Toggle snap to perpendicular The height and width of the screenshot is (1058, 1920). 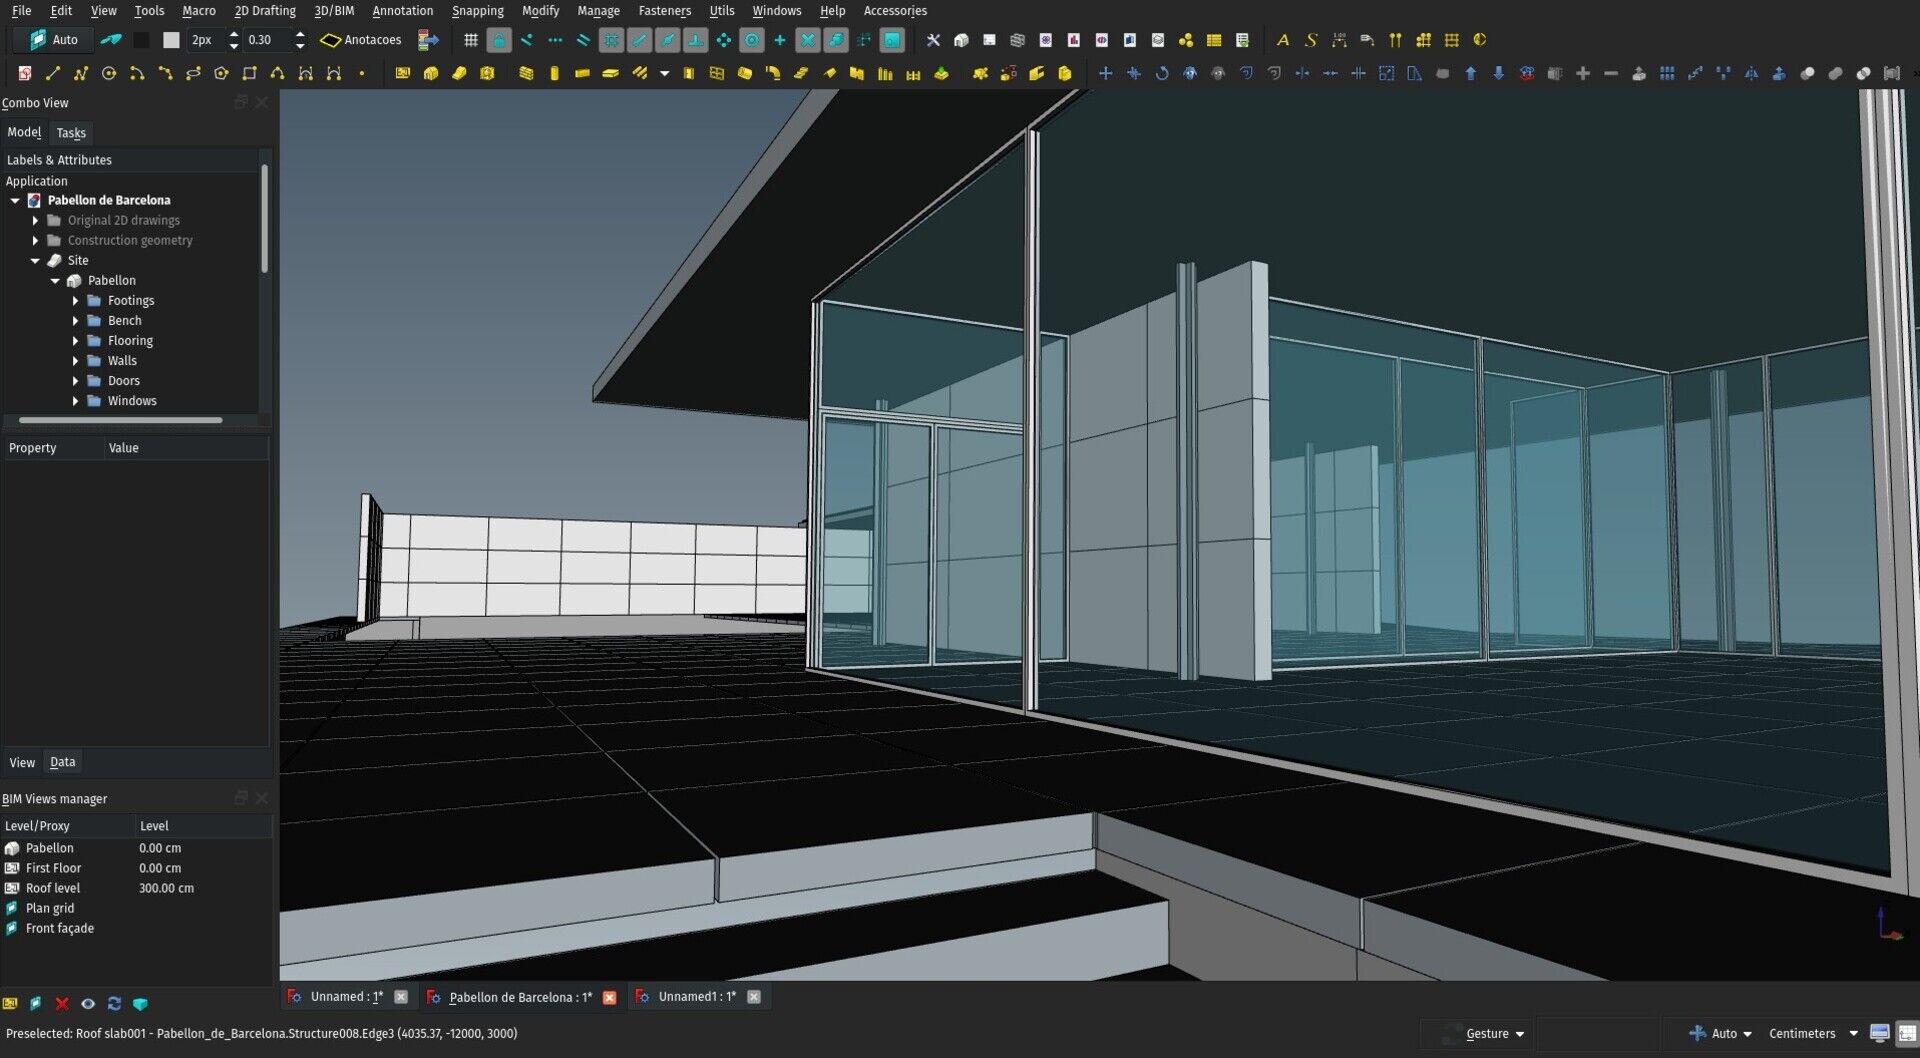pyautogui.click(x=695, y=40)
